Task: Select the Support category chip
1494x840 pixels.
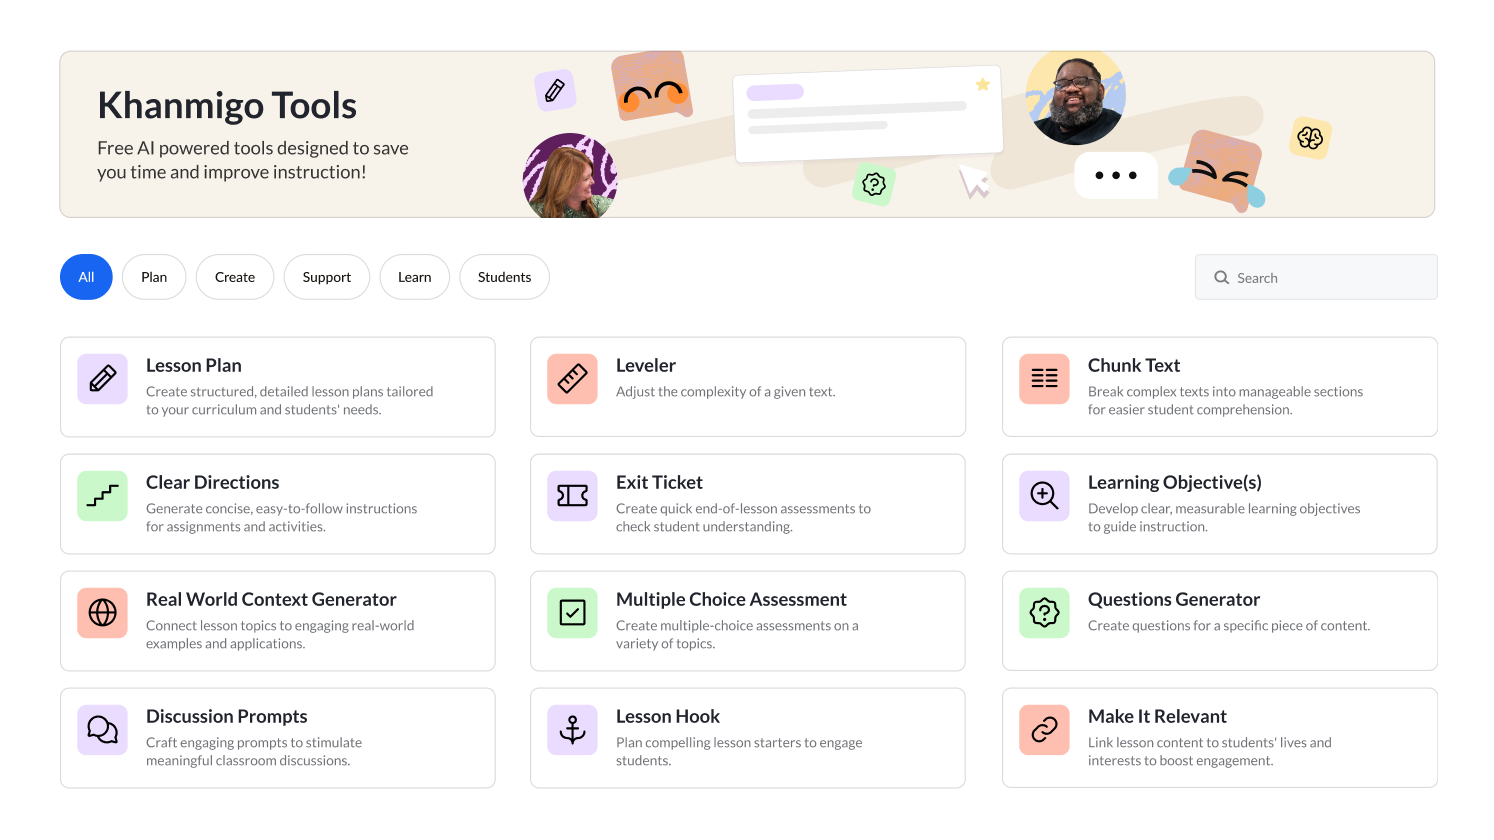Action: pyautogui.click(x=327, y=277)
